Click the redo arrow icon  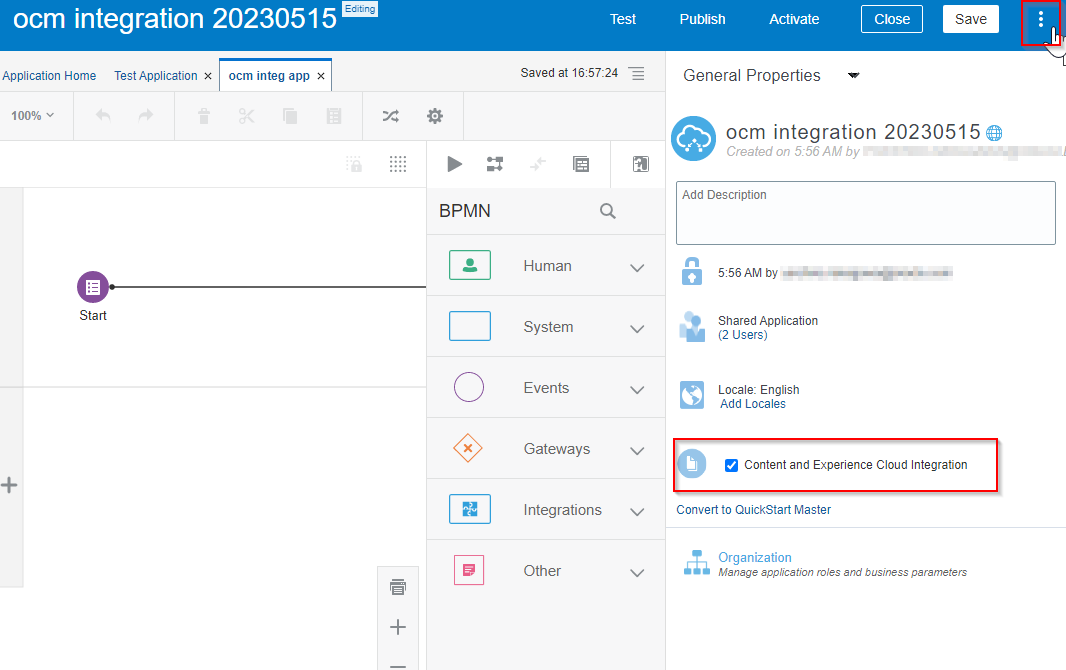point(145,116)
